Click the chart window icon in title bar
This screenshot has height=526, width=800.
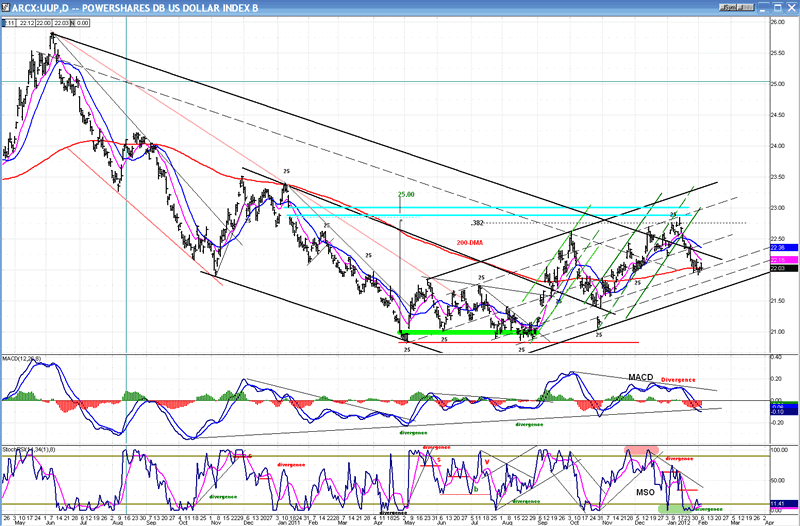pos(6,5)
